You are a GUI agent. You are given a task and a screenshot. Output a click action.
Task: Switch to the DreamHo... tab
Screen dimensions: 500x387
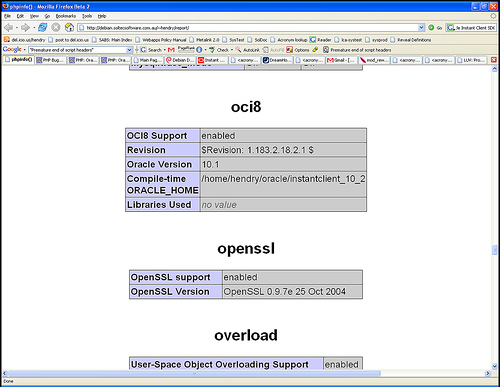coord(277,60)
